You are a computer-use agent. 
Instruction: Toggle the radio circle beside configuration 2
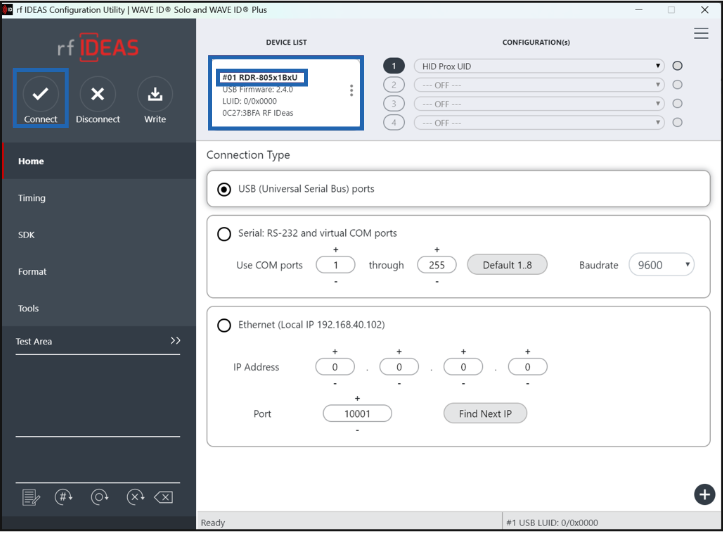click(677, 84)
